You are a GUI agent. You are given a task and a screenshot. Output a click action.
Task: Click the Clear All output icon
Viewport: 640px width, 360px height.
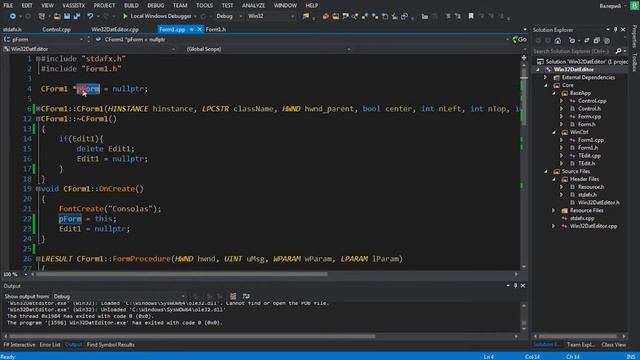tap(233, 296)
